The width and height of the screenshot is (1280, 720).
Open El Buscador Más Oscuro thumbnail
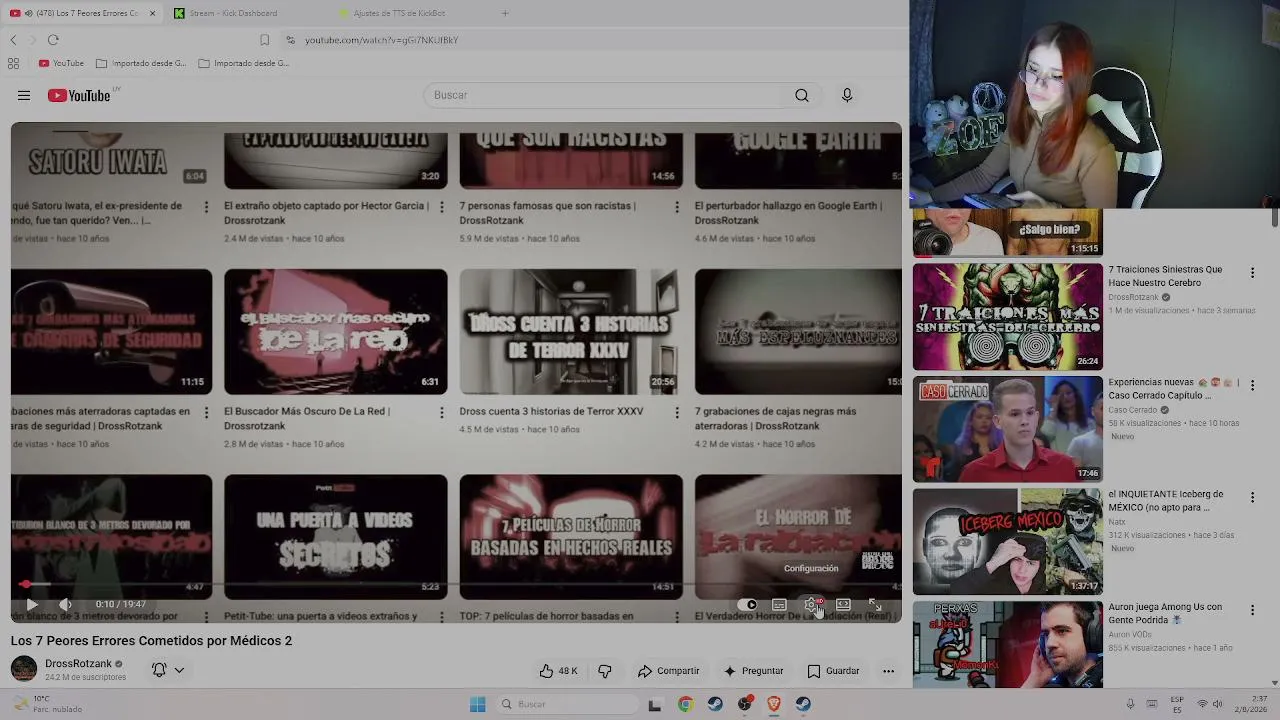tap(336, 332)
